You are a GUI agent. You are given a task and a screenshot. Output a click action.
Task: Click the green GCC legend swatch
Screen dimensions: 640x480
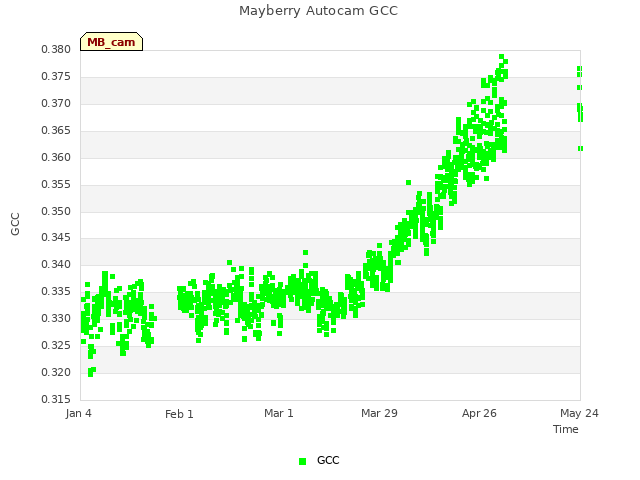[302, 461]
